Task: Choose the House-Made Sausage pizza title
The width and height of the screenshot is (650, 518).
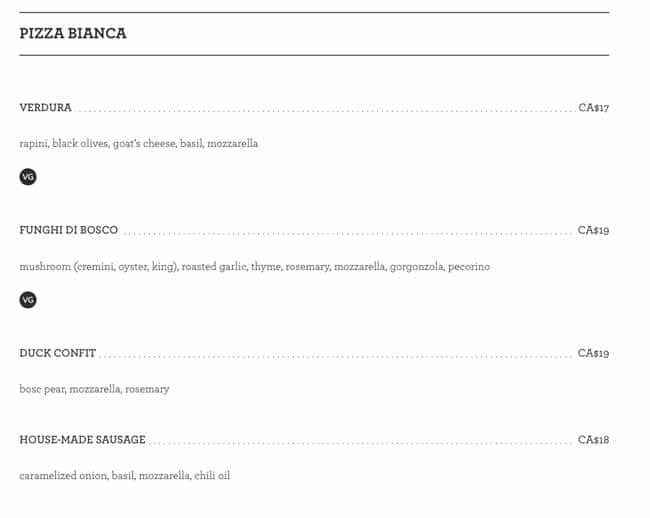Action: pos(83,440)
